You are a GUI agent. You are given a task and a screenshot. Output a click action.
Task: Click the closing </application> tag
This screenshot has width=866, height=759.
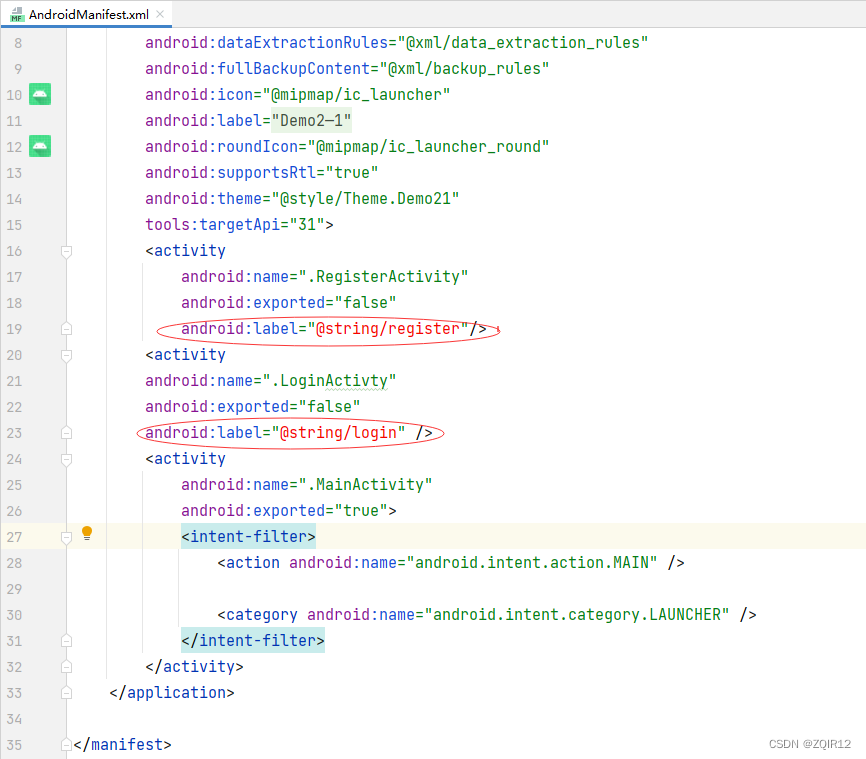[172, 692]
